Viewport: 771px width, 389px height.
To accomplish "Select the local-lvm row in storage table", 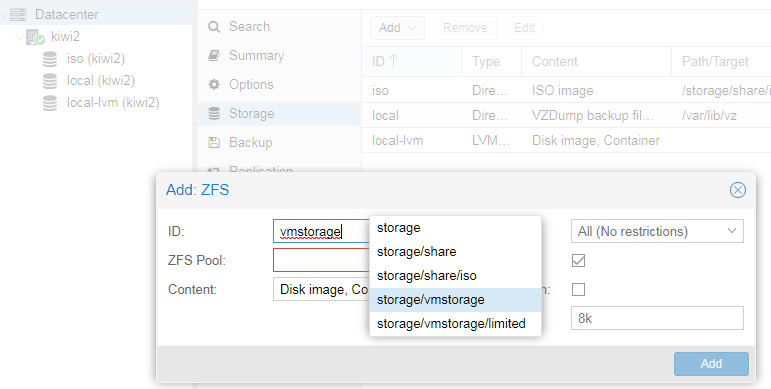I will [x=566, y=141].
